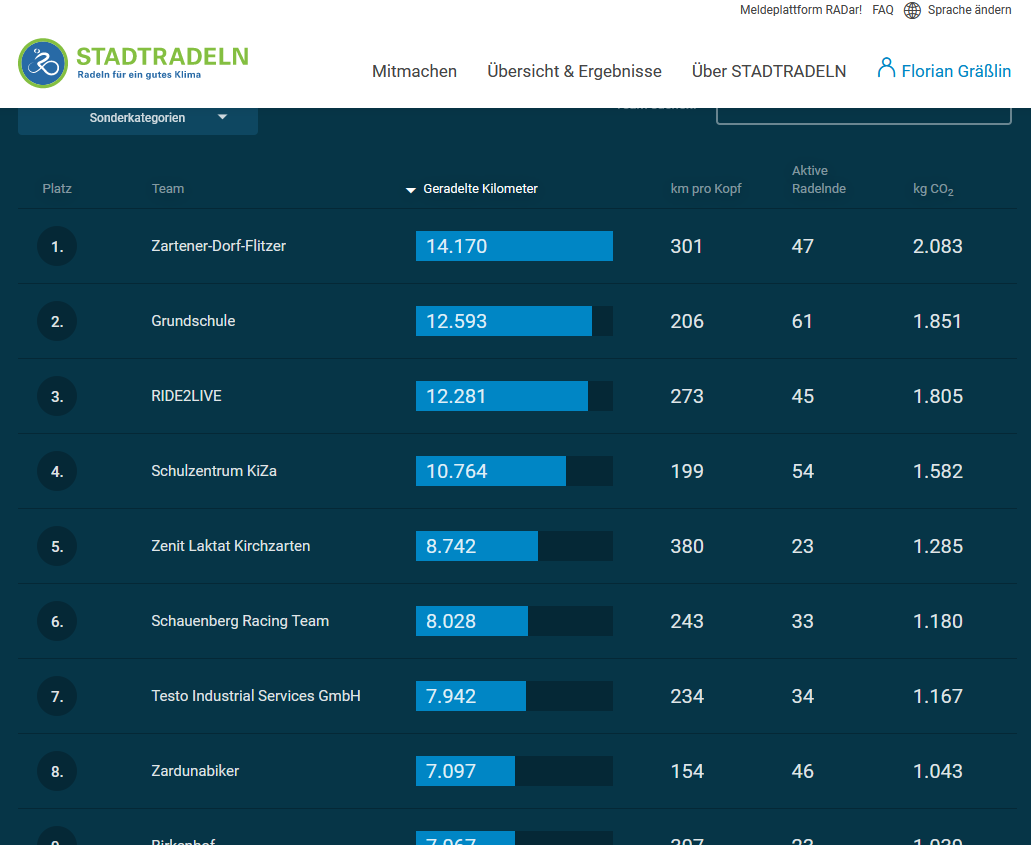
Task: Click the rank 7. badge
Action: pyautogui.click(x=57, y=696)
